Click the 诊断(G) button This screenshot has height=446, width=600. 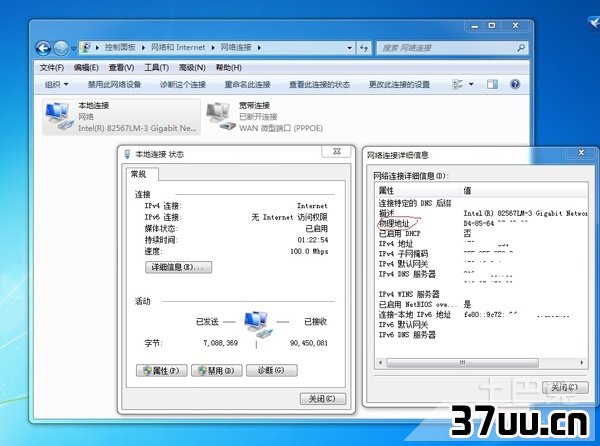[x=272, y=370]
